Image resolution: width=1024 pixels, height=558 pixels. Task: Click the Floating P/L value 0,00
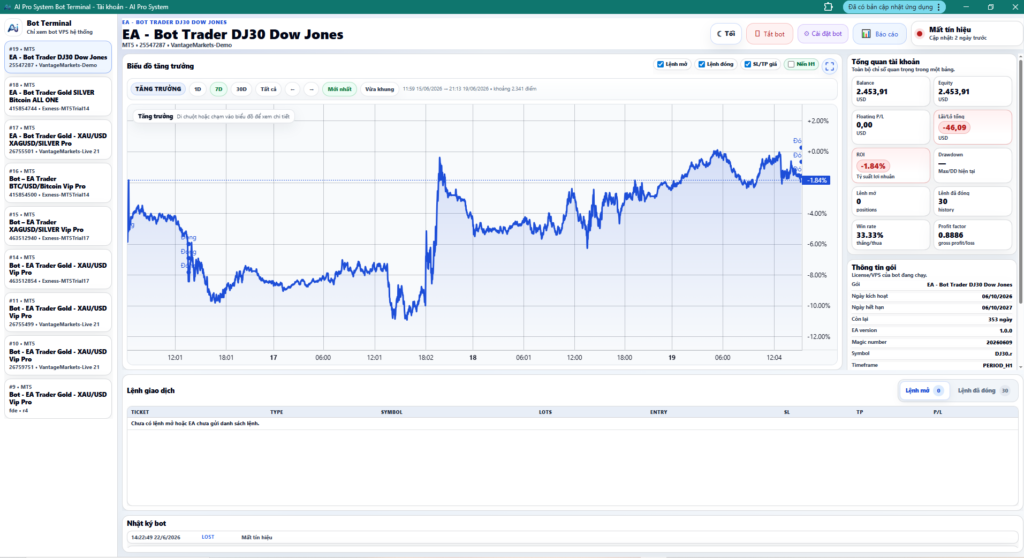pos(864,125)
